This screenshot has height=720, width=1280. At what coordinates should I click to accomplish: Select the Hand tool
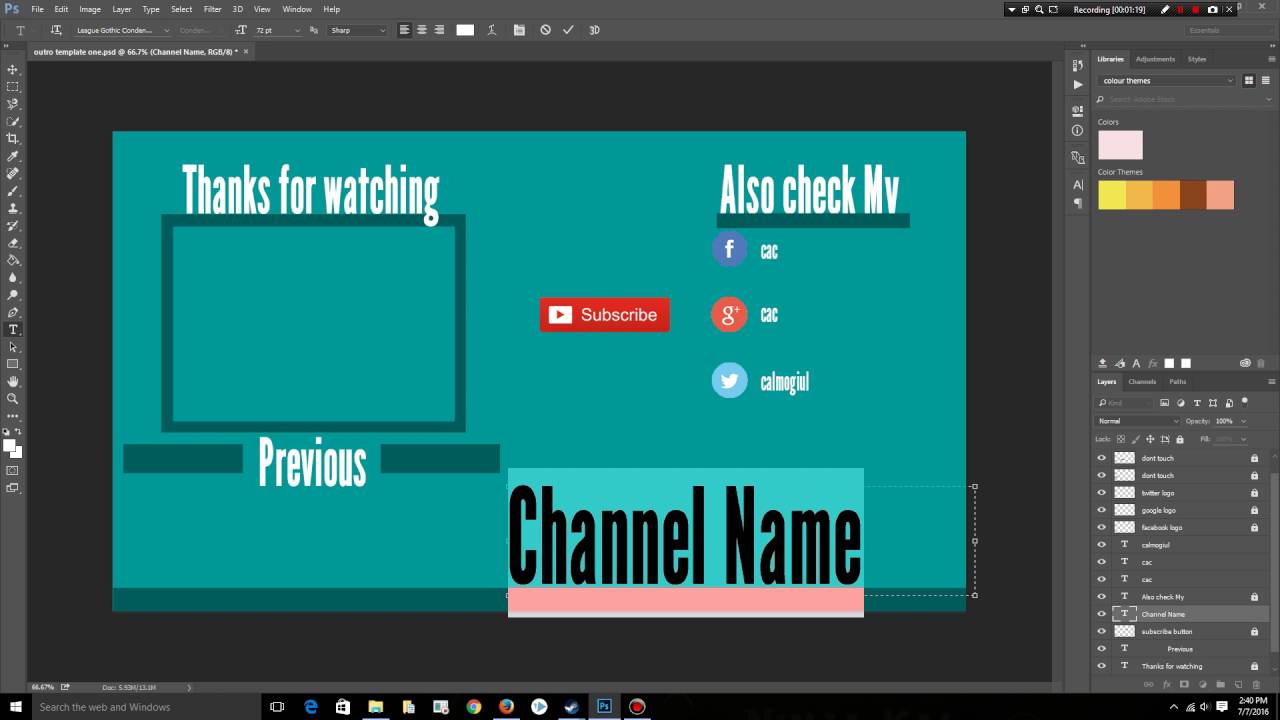(13, 381)
